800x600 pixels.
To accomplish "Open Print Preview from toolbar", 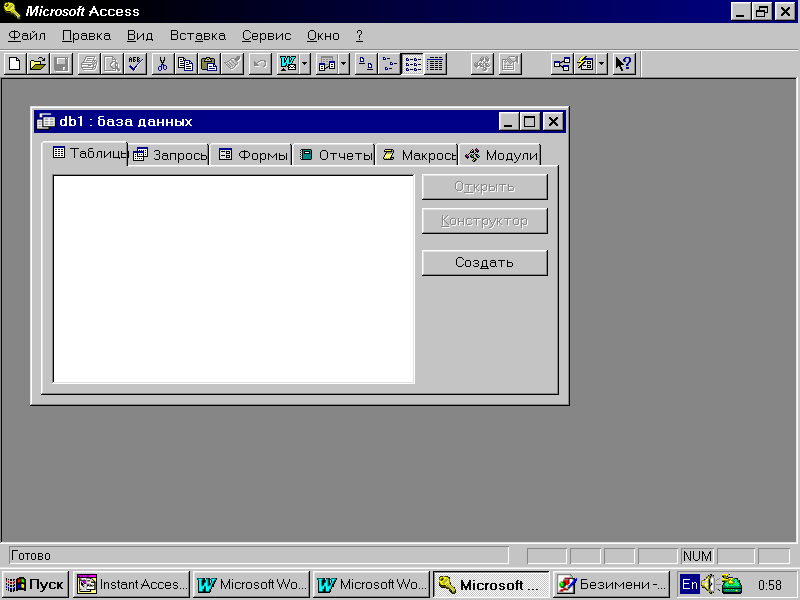I will [x=112, y=64].
